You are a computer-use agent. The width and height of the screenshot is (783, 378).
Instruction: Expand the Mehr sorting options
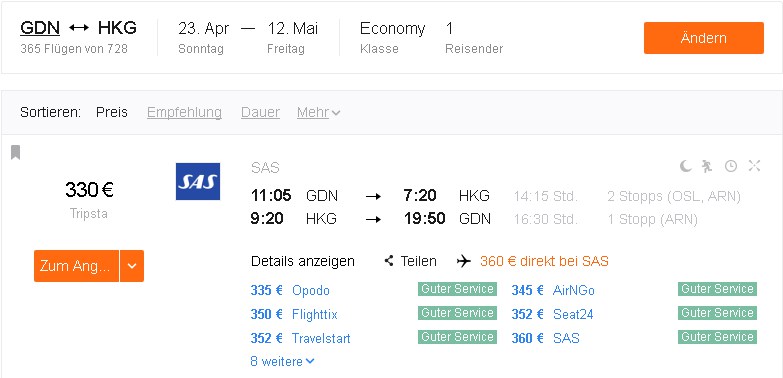318,113
